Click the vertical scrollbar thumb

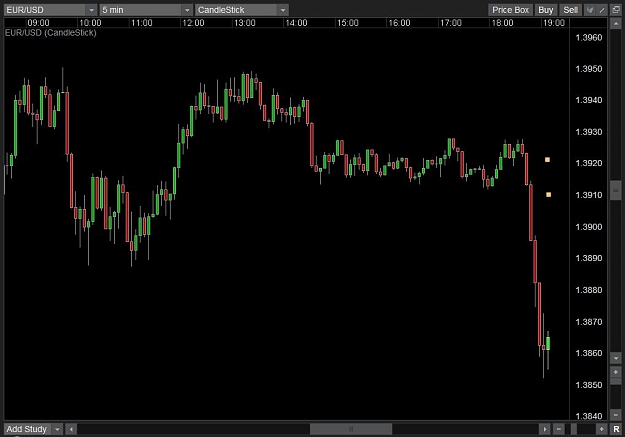pyautogui.click(x=615, y=191)
